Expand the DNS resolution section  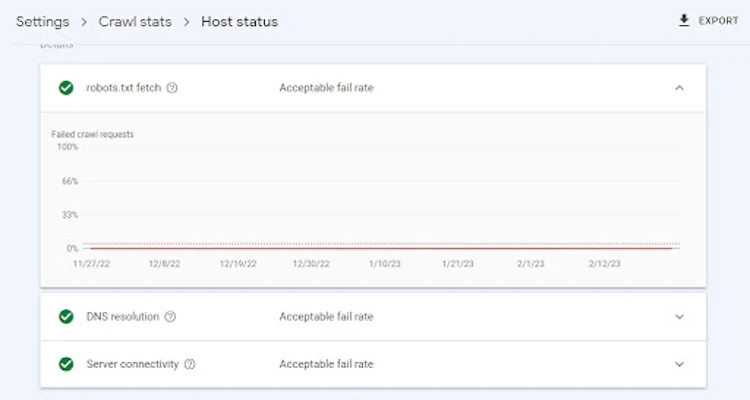(679, 317)
